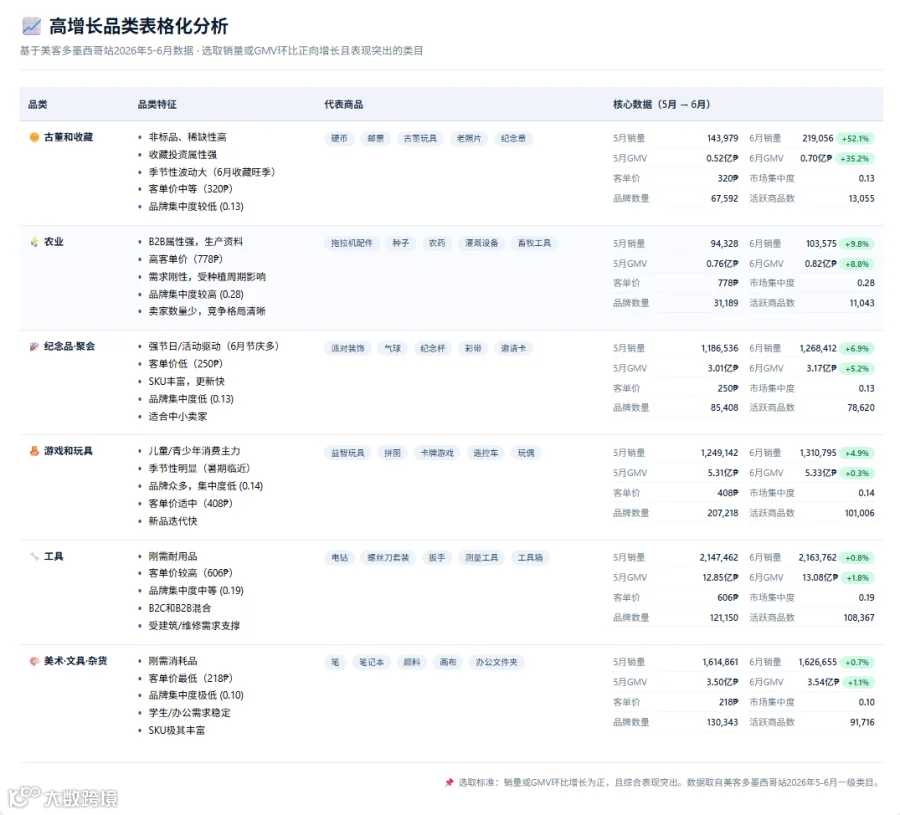This screenshot has width=900, height=815.
Task: Click the 种子 tag
Action: coord(401,243)
